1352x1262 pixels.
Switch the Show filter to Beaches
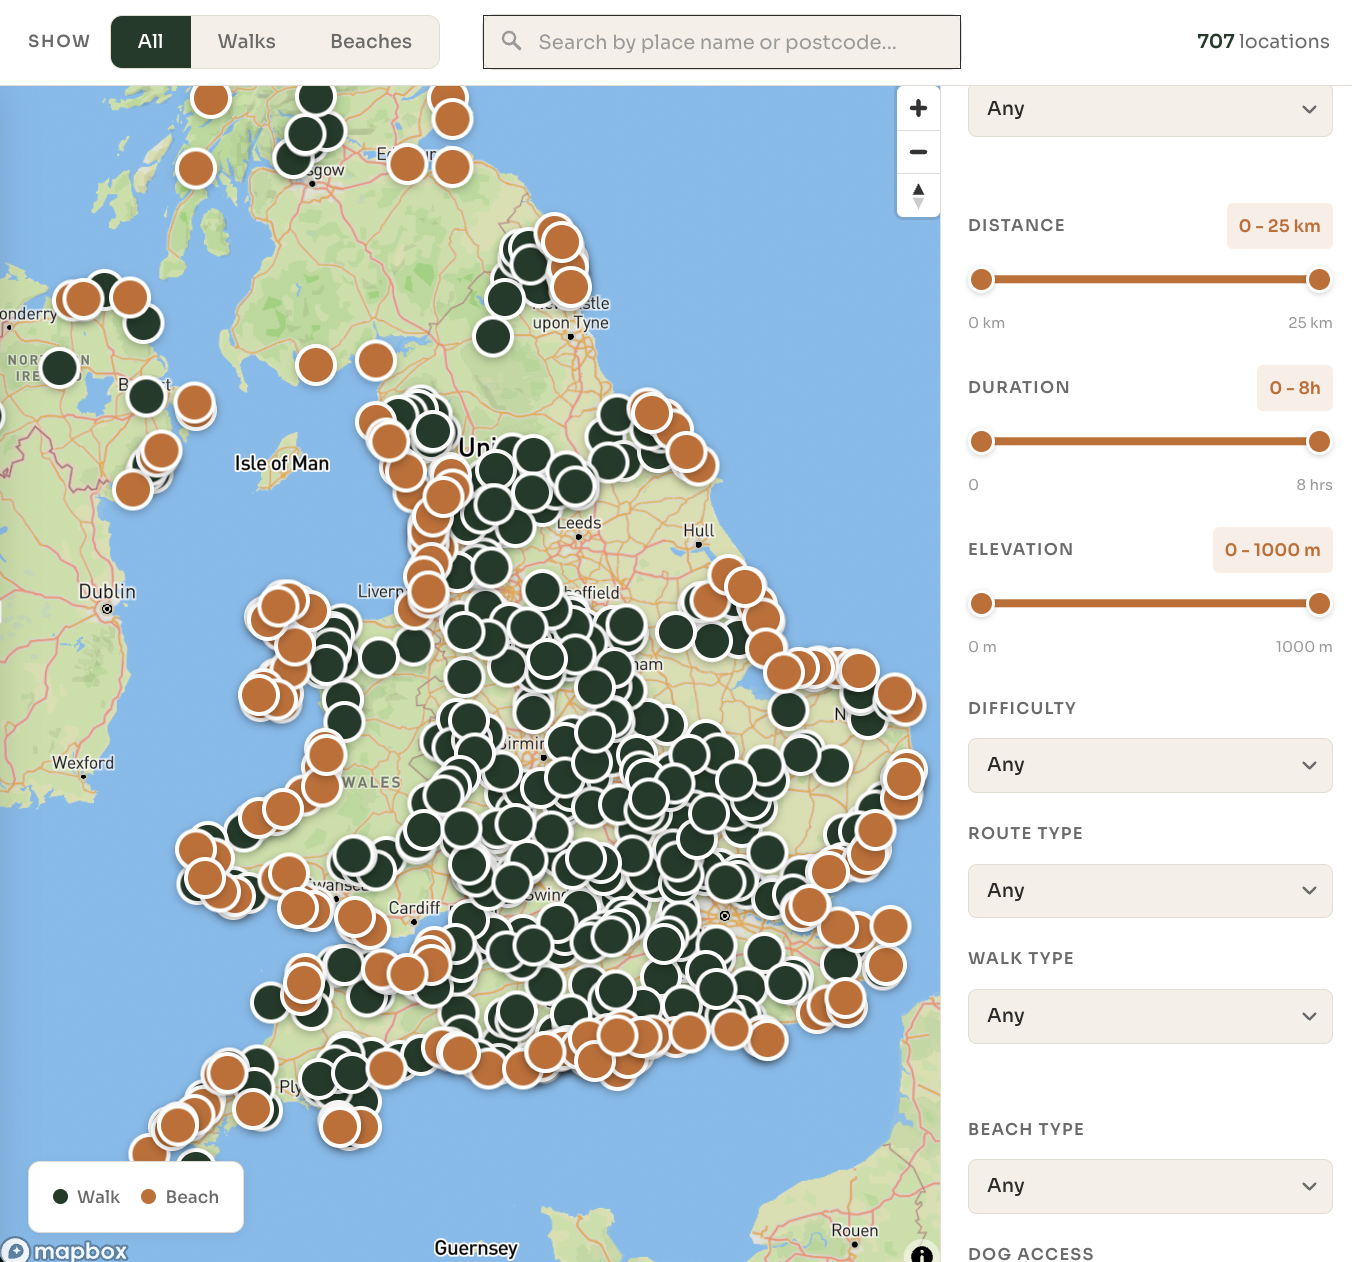370,41
